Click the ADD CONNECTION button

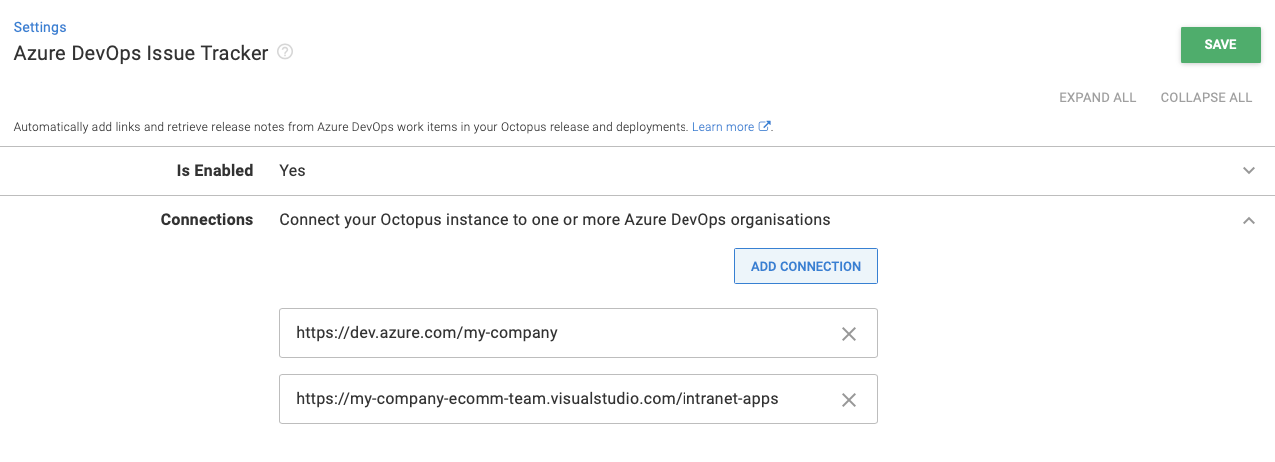coord(805,266)
